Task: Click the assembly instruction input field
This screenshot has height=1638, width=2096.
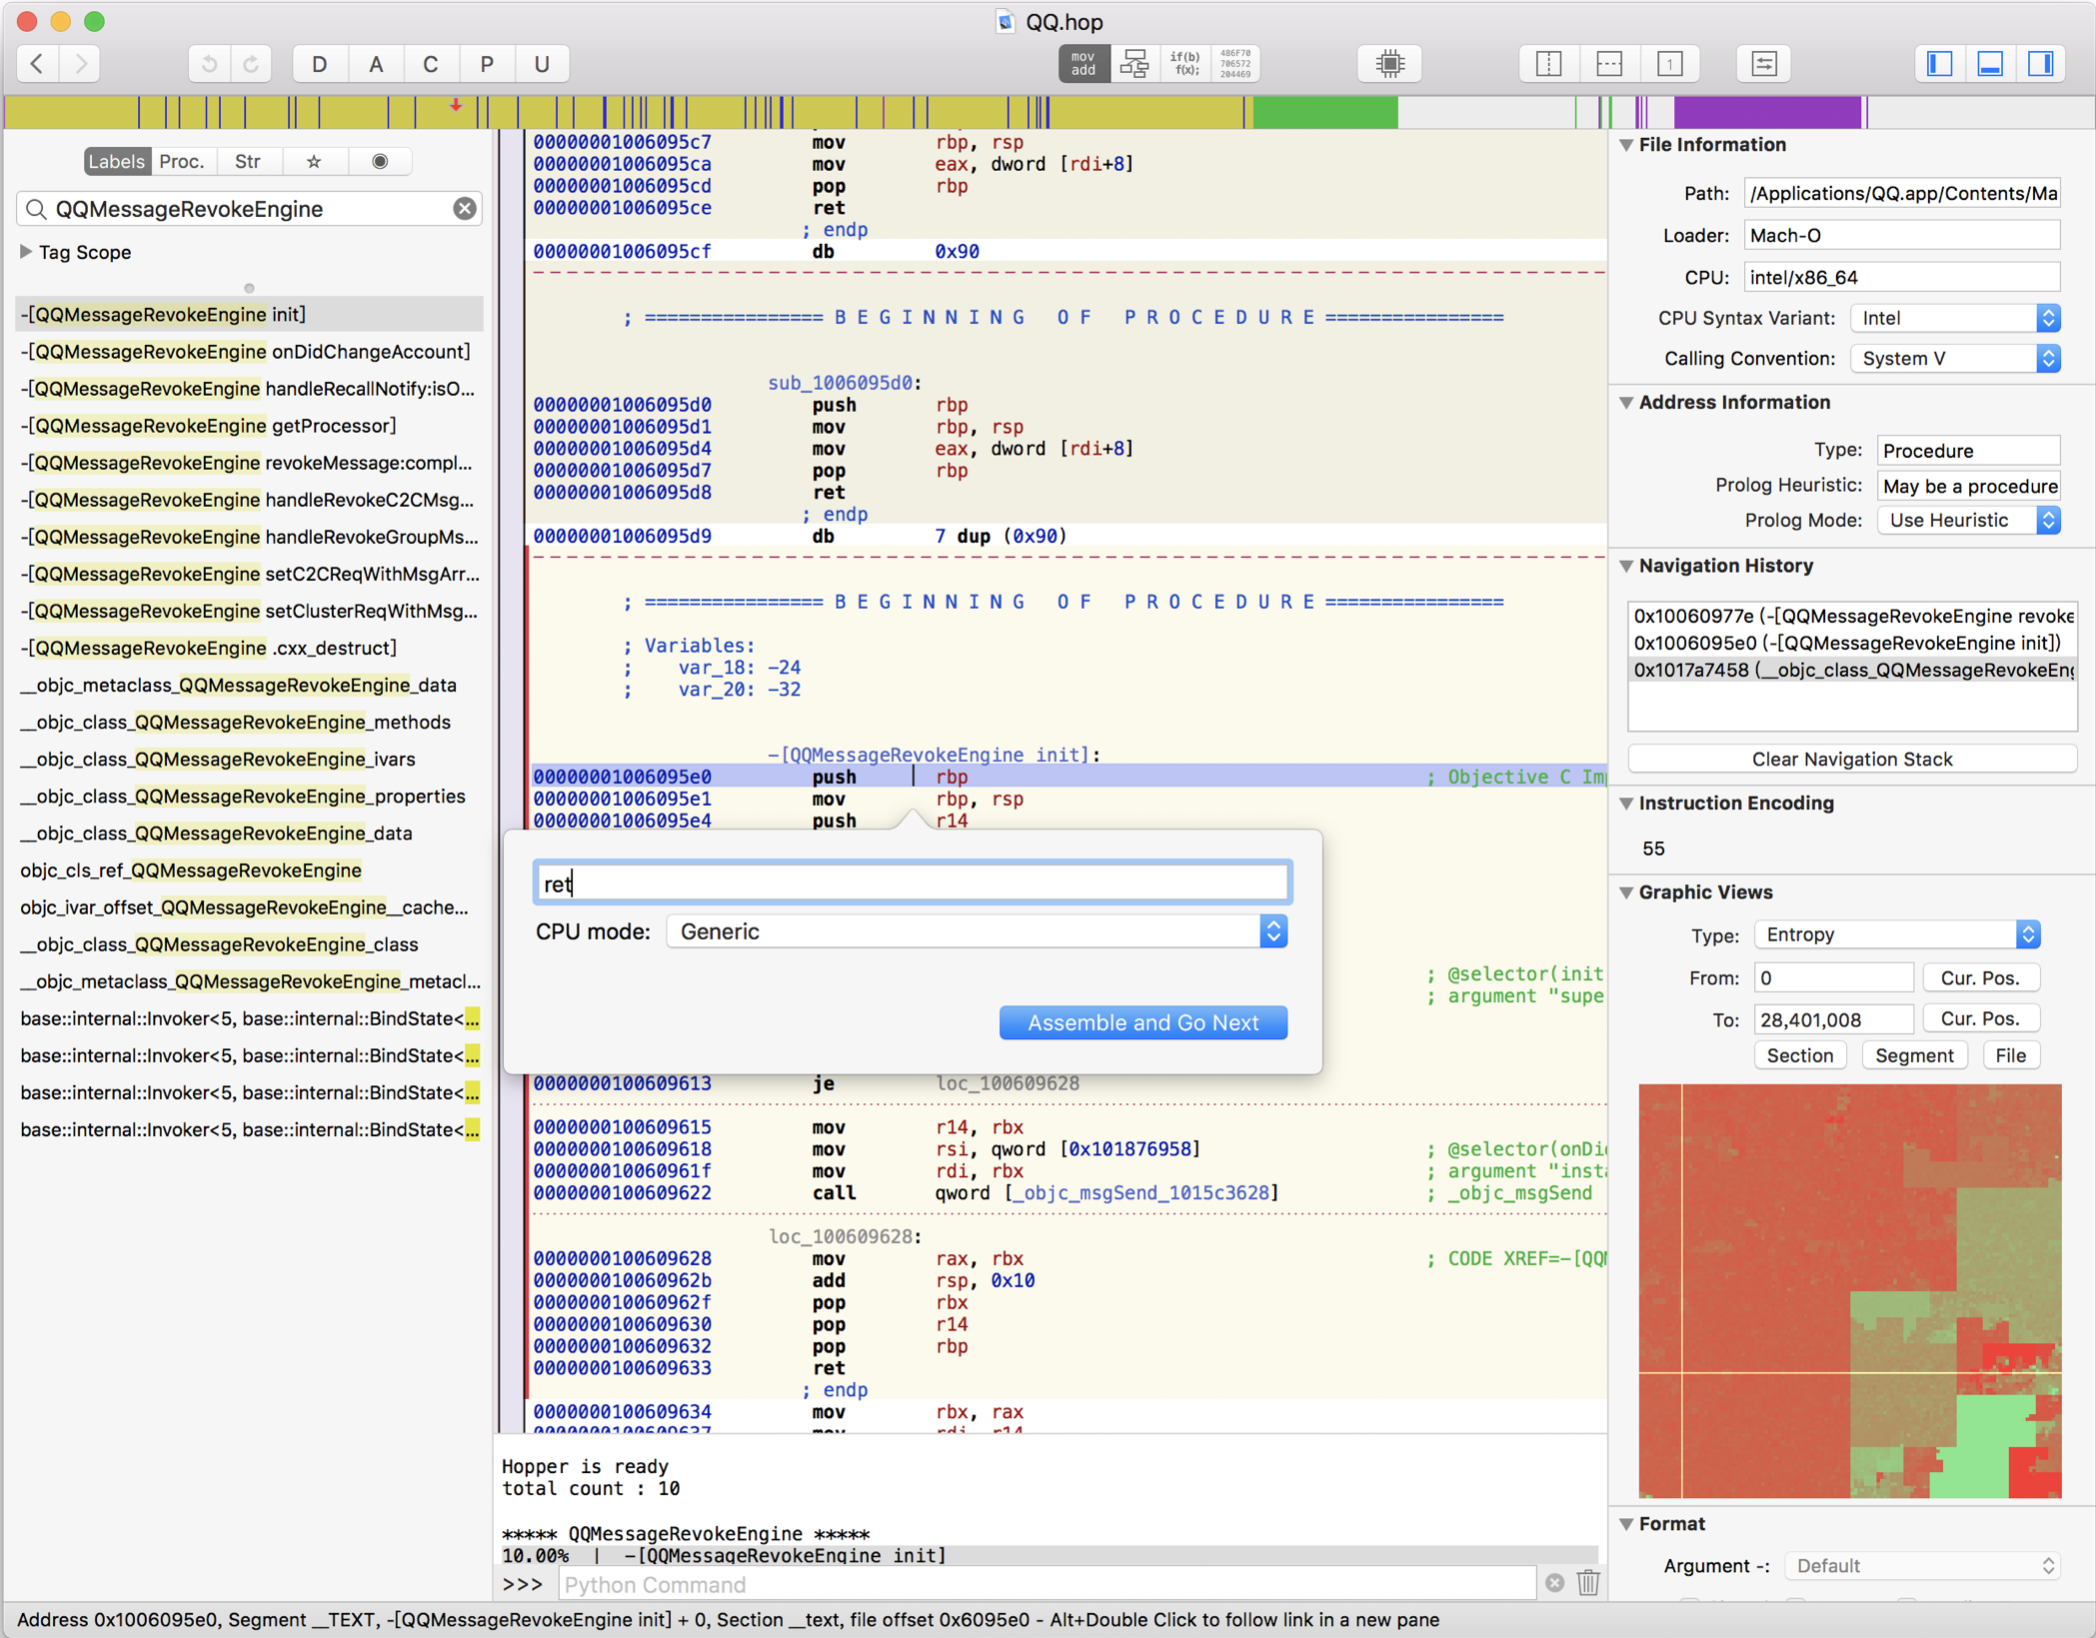Action: tap(912, 883)
